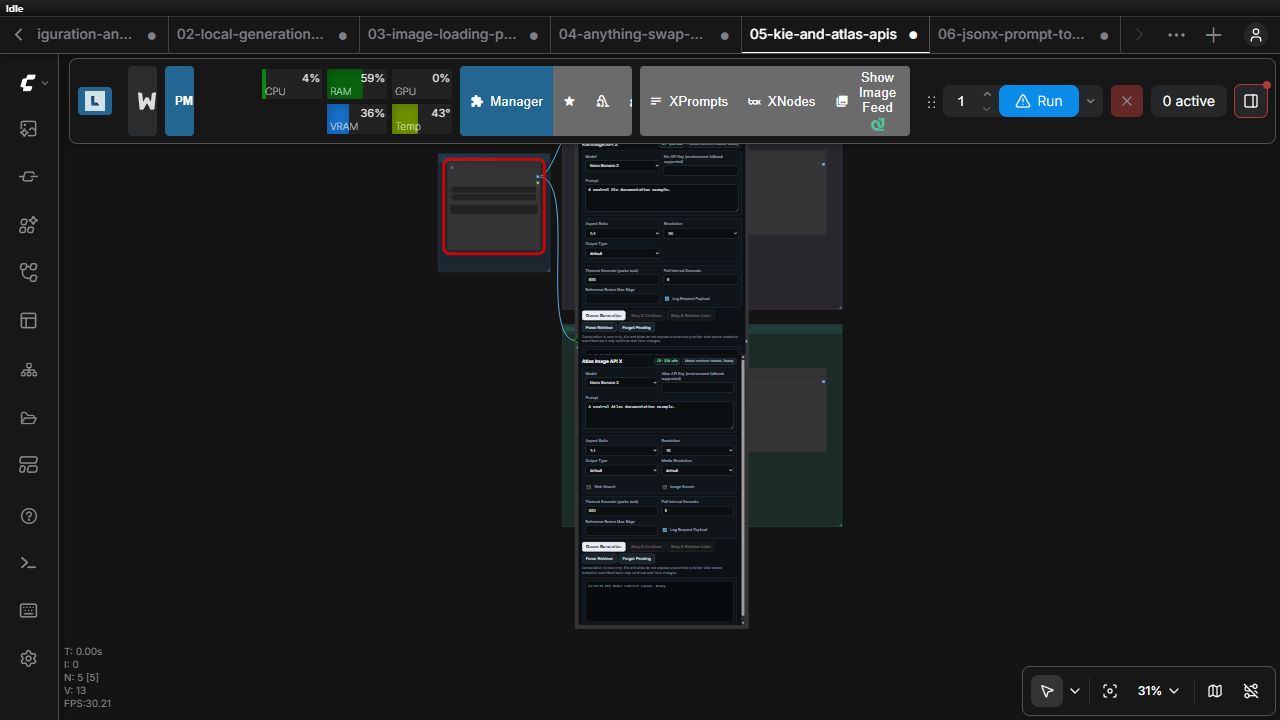
Task: Open Atlas node Model dropdown
Action: click(621, 382)
